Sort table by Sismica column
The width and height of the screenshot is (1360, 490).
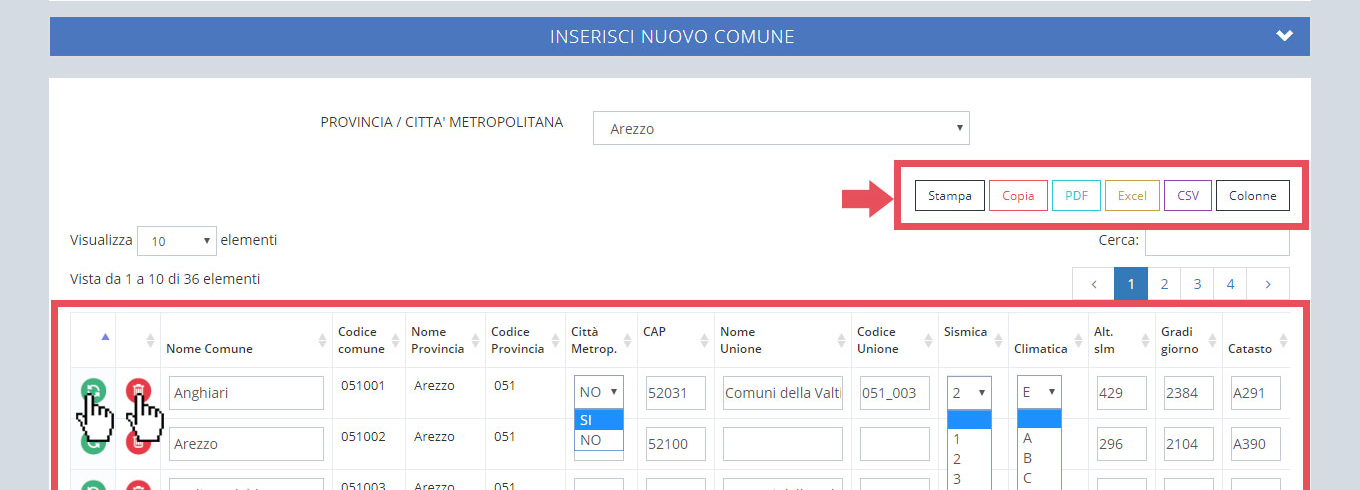coord(972,340)
